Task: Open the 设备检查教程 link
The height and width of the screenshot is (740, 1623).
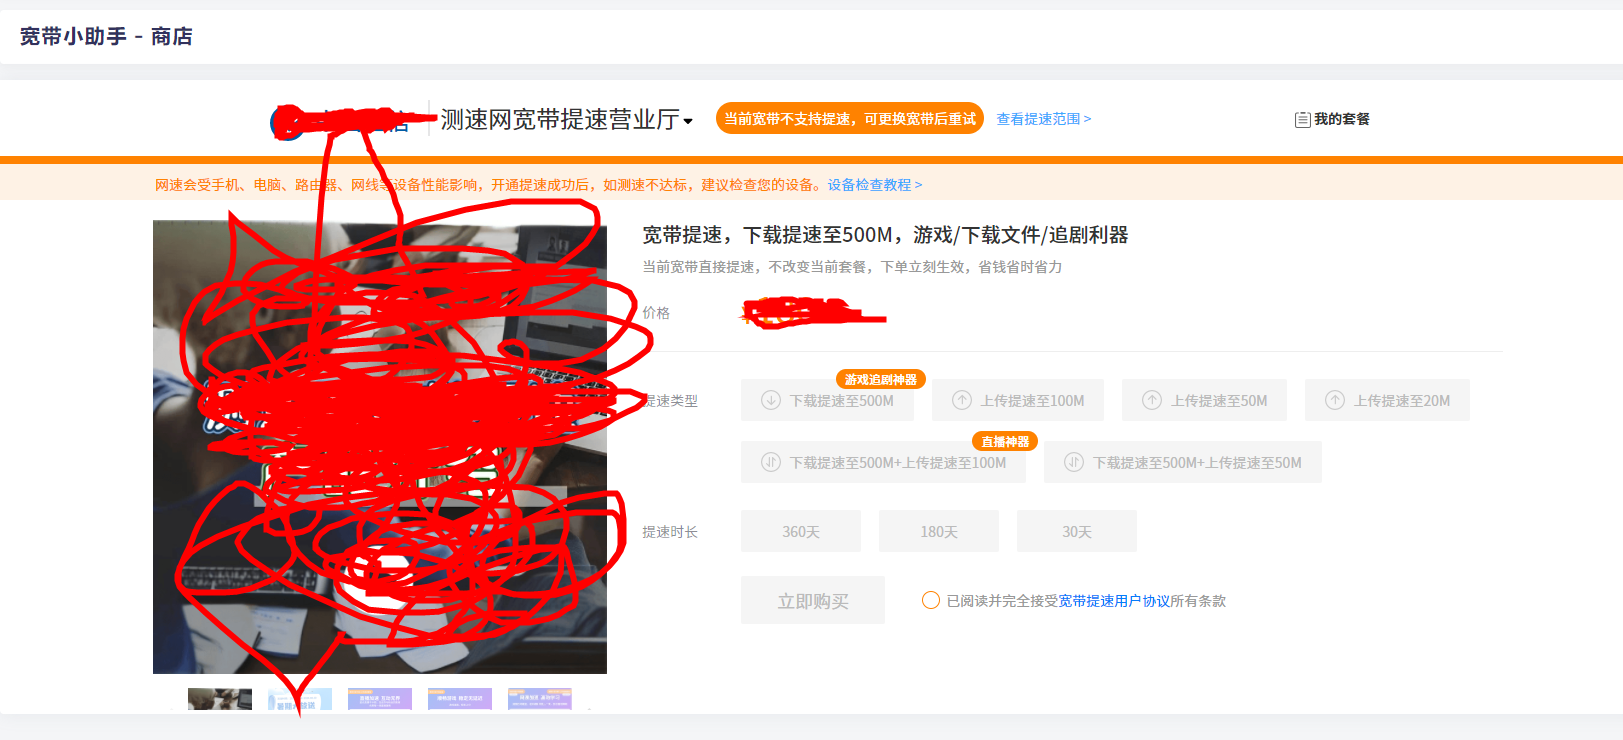Action: [x=874, y=185]
